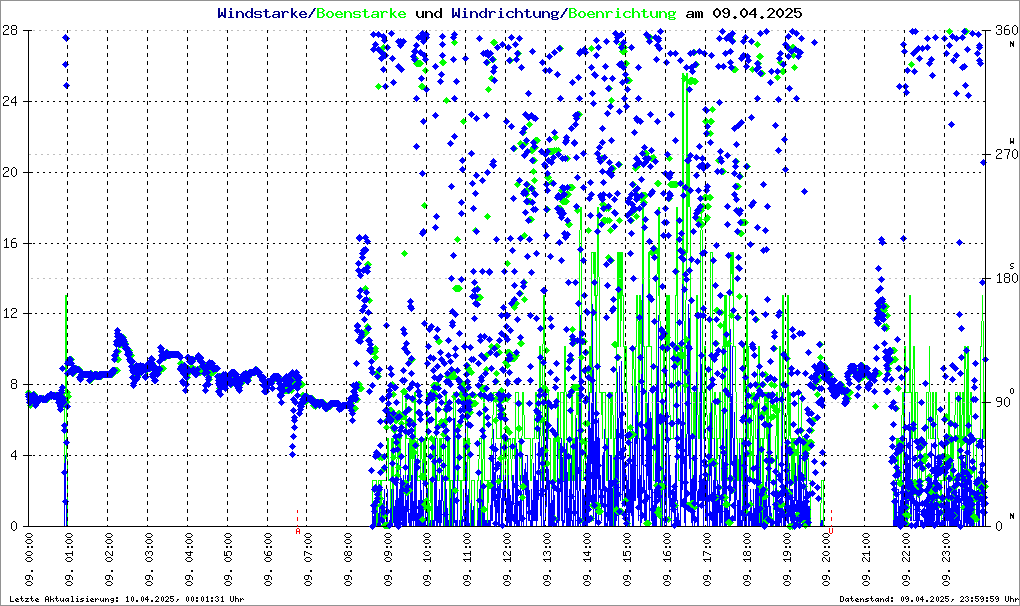Click the red sunrise marker 'A'
The image size is (1020, 606).
click(x=298, y=531)
